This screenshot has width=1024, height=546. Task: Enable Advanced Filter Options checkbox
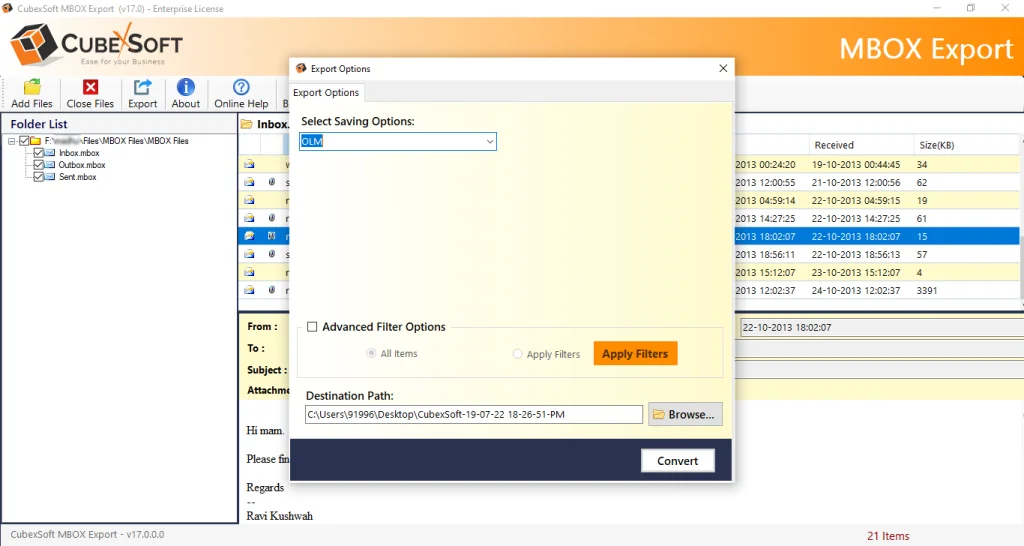pos(312,327)
